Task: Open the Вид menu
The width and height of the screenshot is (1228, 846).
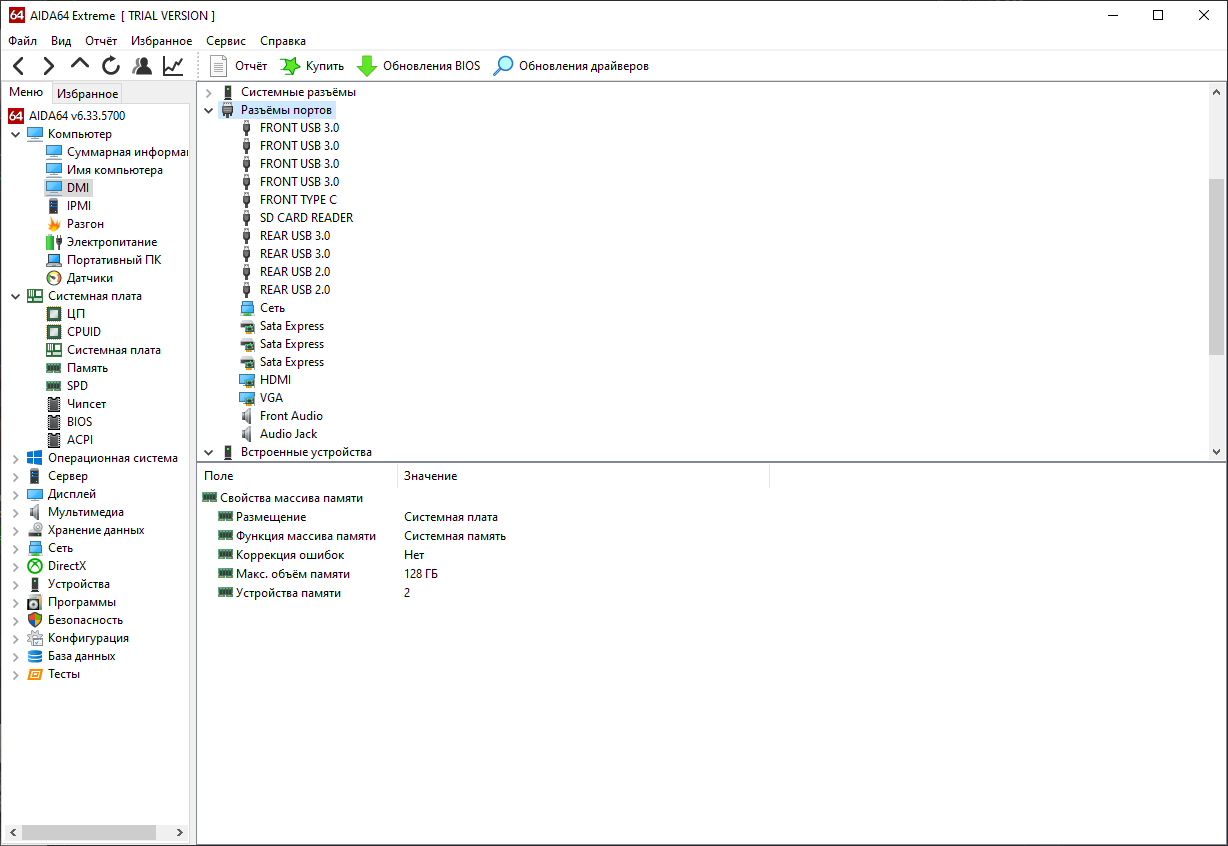Action: [x=61, y=41]
